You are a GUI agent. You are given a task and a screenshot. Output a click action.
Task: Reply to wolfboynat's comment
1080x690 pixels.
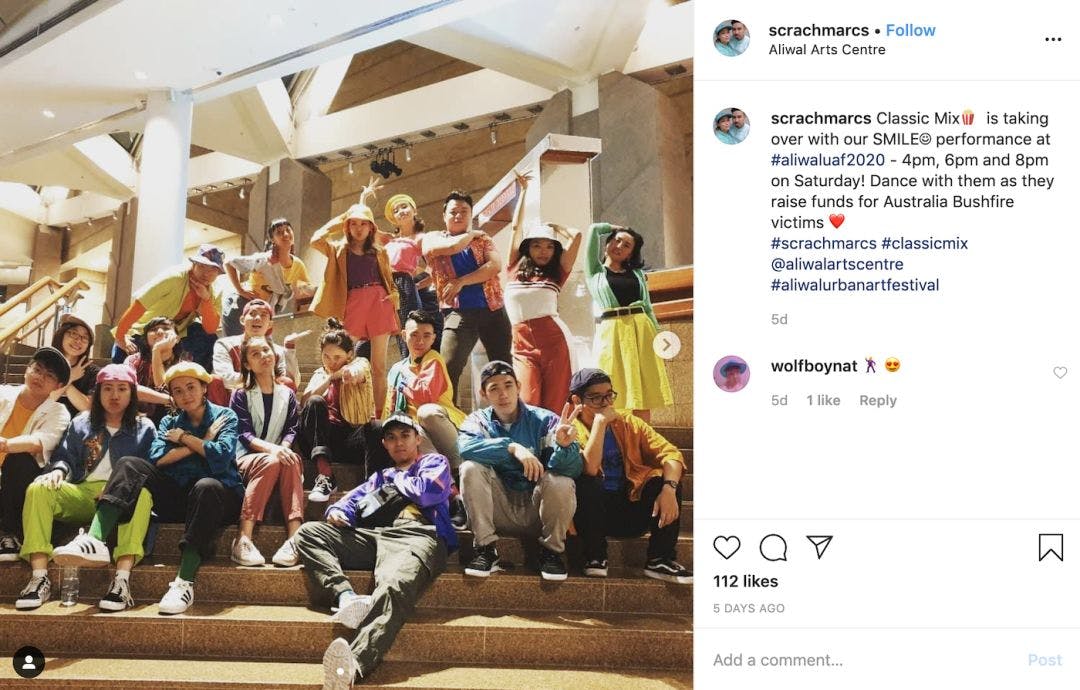[x=878, y=400]
